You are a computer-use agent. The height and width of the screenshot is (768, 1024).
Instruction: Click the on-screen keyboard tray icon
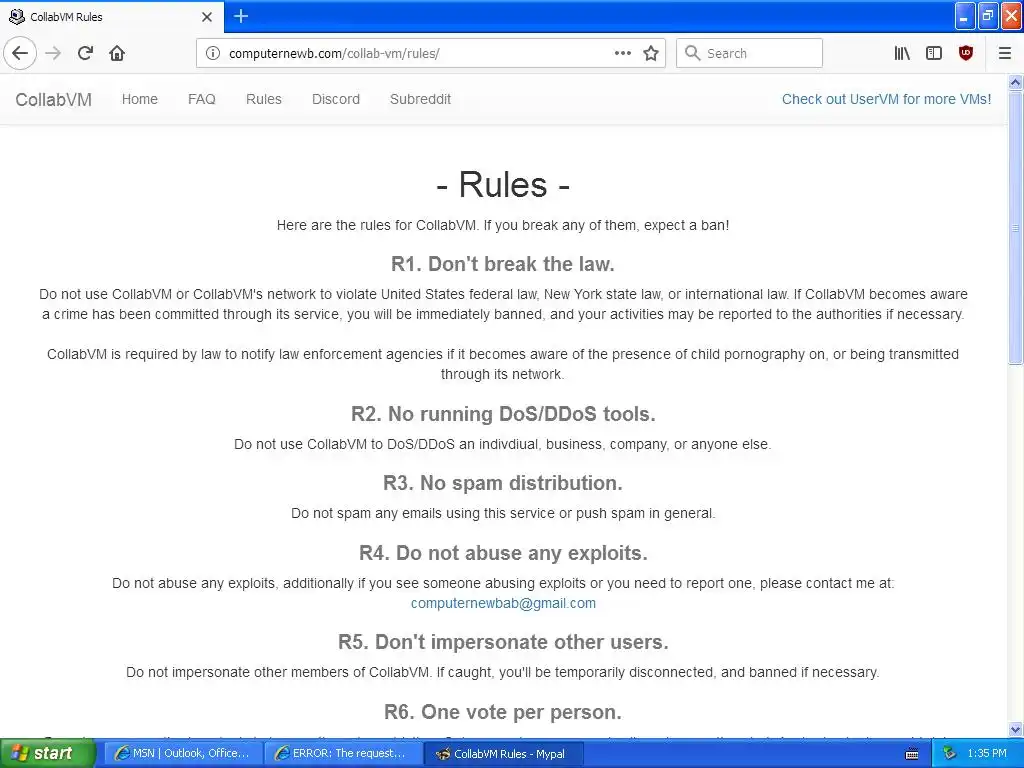pyautogui.click(x=912, y=754)
